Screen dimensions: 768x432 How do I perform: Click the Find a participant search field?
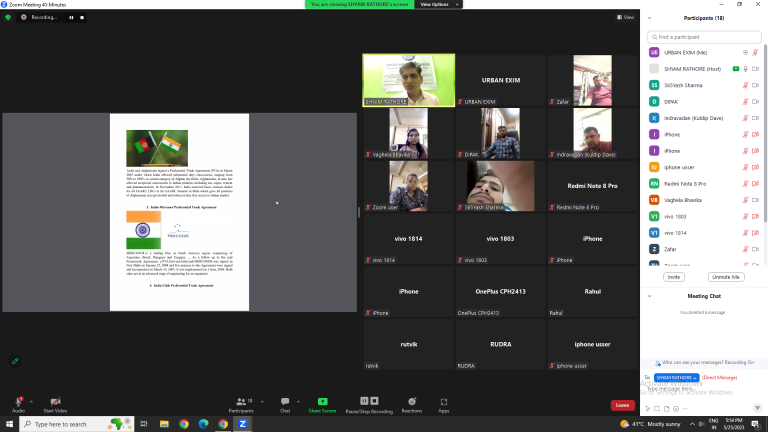pyautogui.click(x=704, y=36)
